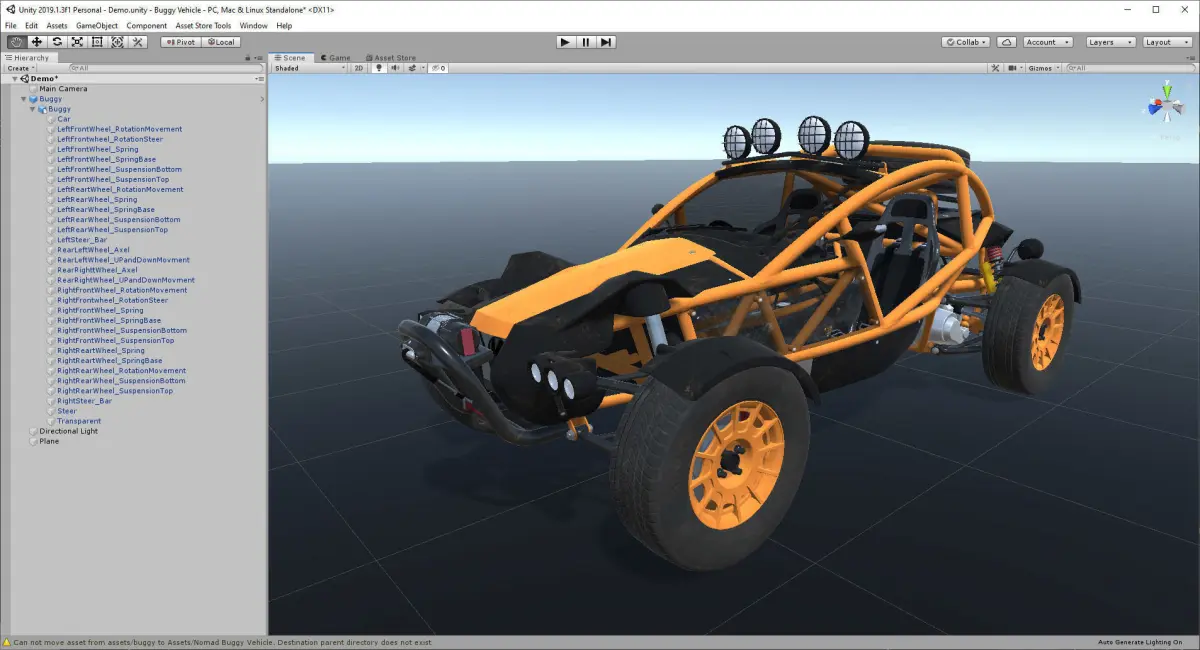Viewport: 1200px width, 650px height.
Task: Switch to the Game tab
Action: [x=335, y=58]
